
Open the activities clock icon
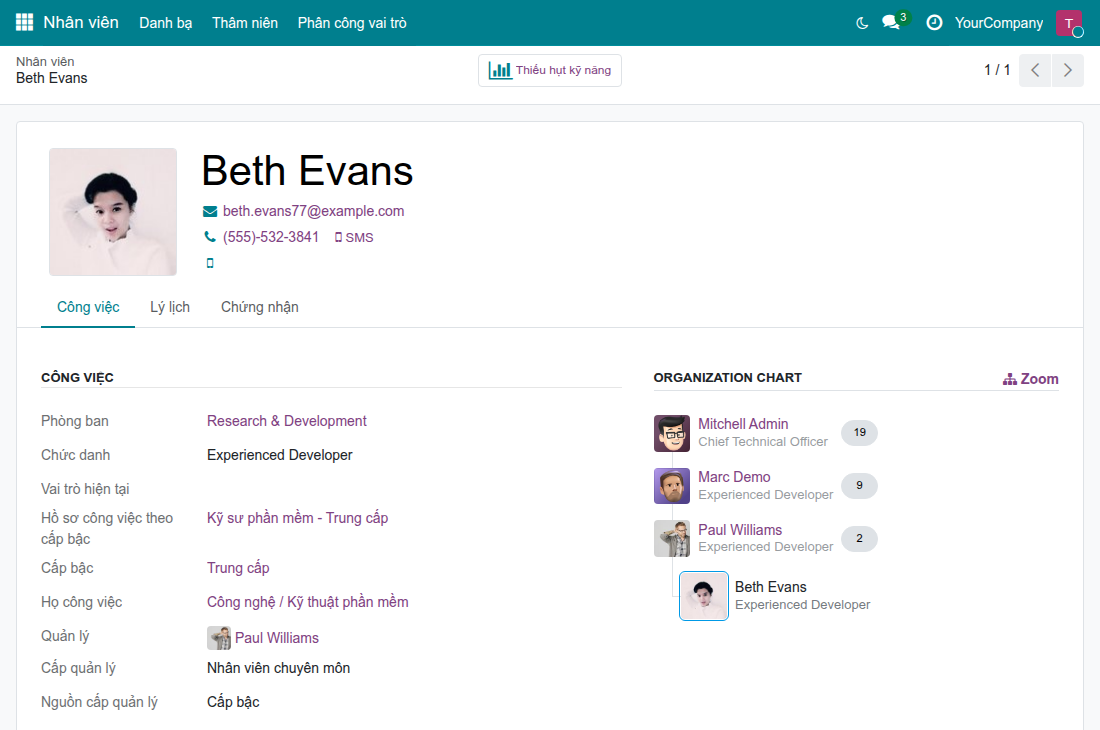[934, 22]
